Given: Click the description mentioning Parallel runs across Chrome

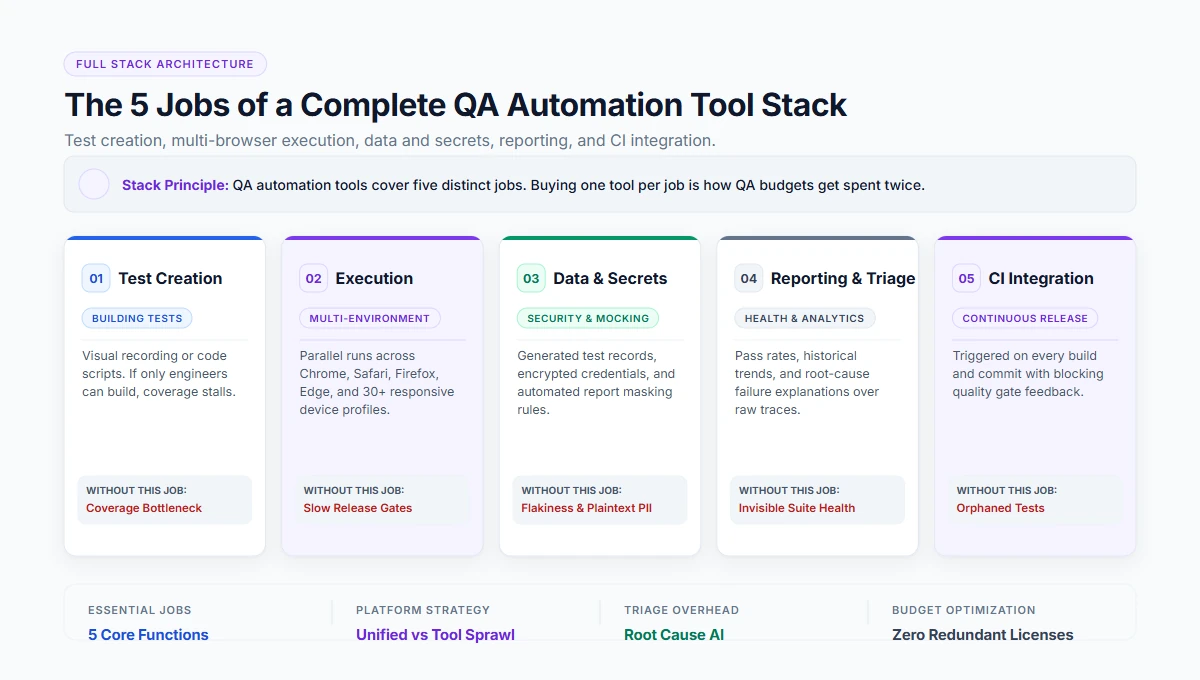Looking at the screenshot, I should pos(377,383).
